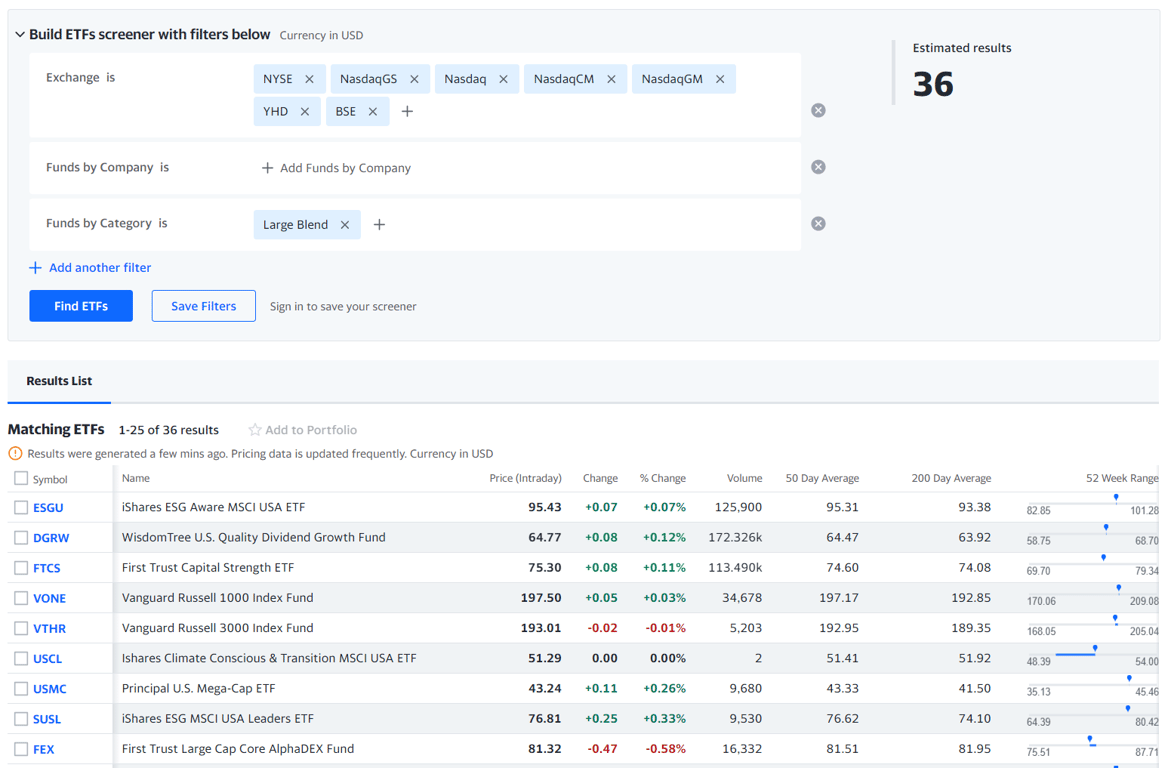
Task: Click Add Funds by Company plus icon
Action: click(x=267, y=168)
